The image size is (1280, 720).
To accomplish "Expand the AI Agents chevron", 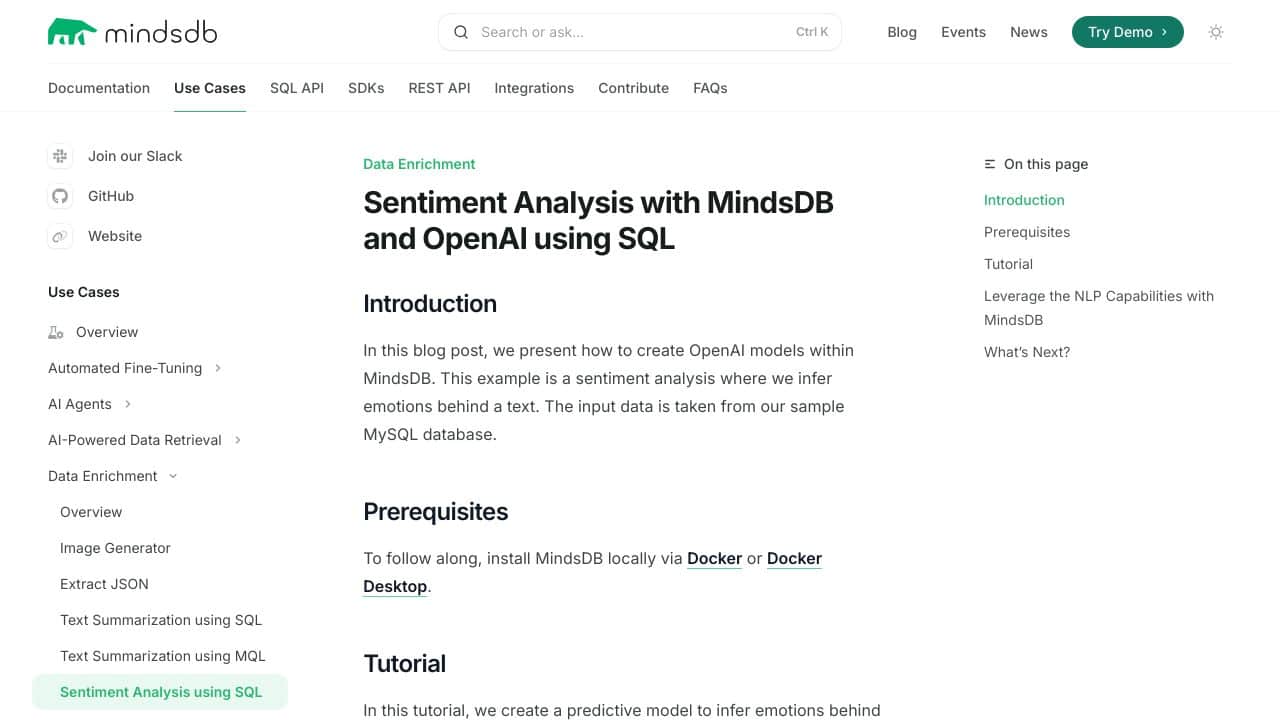I will pyautogui.click(x=128, y=404).
